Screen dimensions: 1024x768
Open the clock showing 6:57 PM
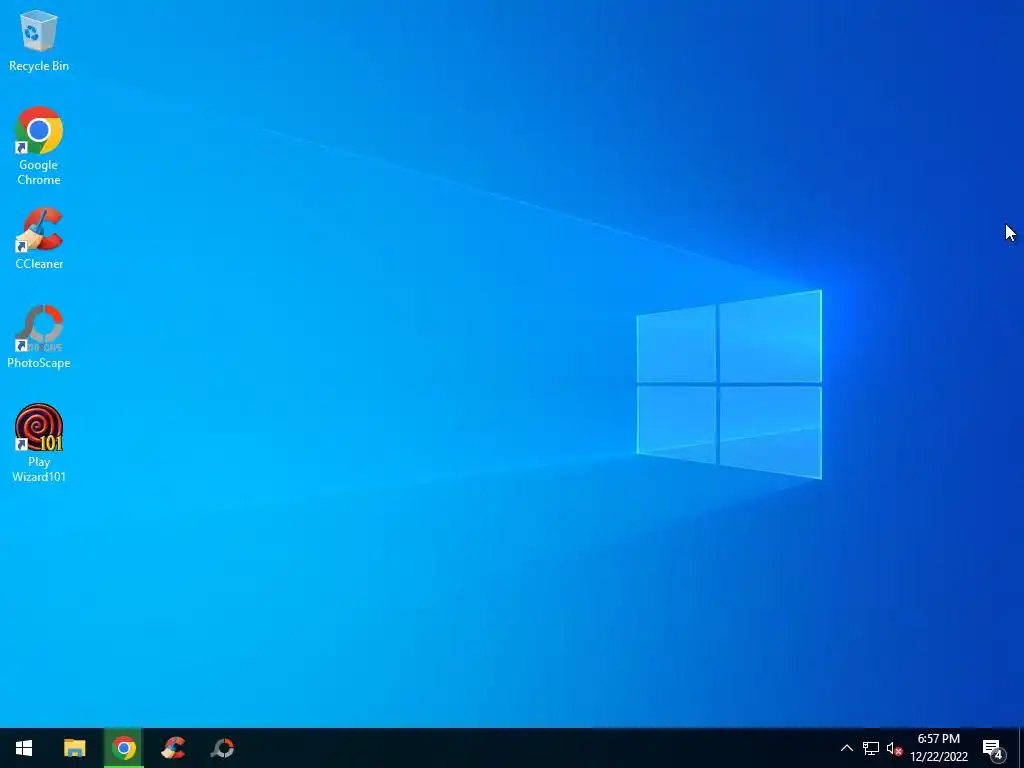tap(938, 748)
